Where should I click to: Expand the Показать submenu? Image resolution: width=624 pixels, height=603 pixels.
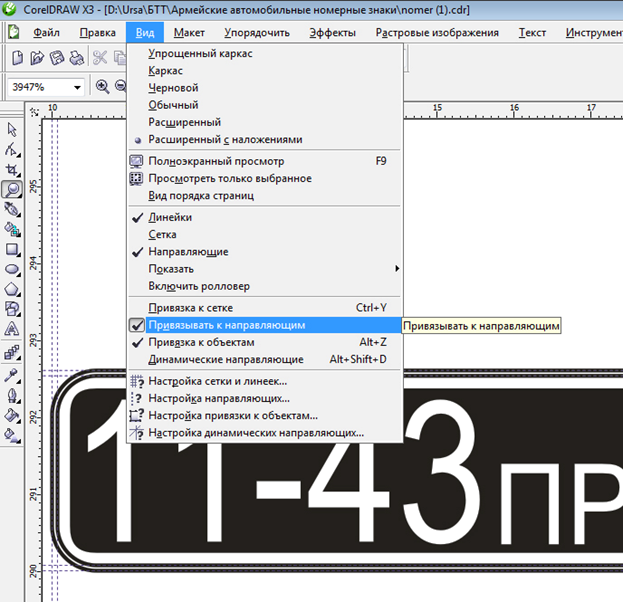click(265, 269)
